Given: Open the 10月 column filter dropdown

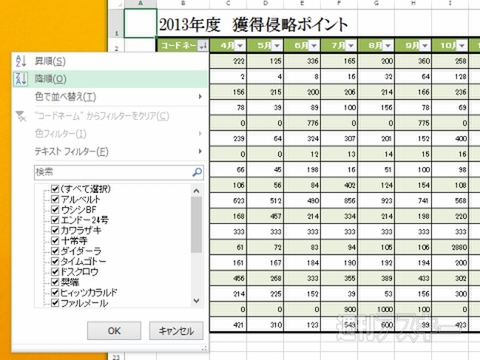Looking at the screenshot, I should [462, 45].
